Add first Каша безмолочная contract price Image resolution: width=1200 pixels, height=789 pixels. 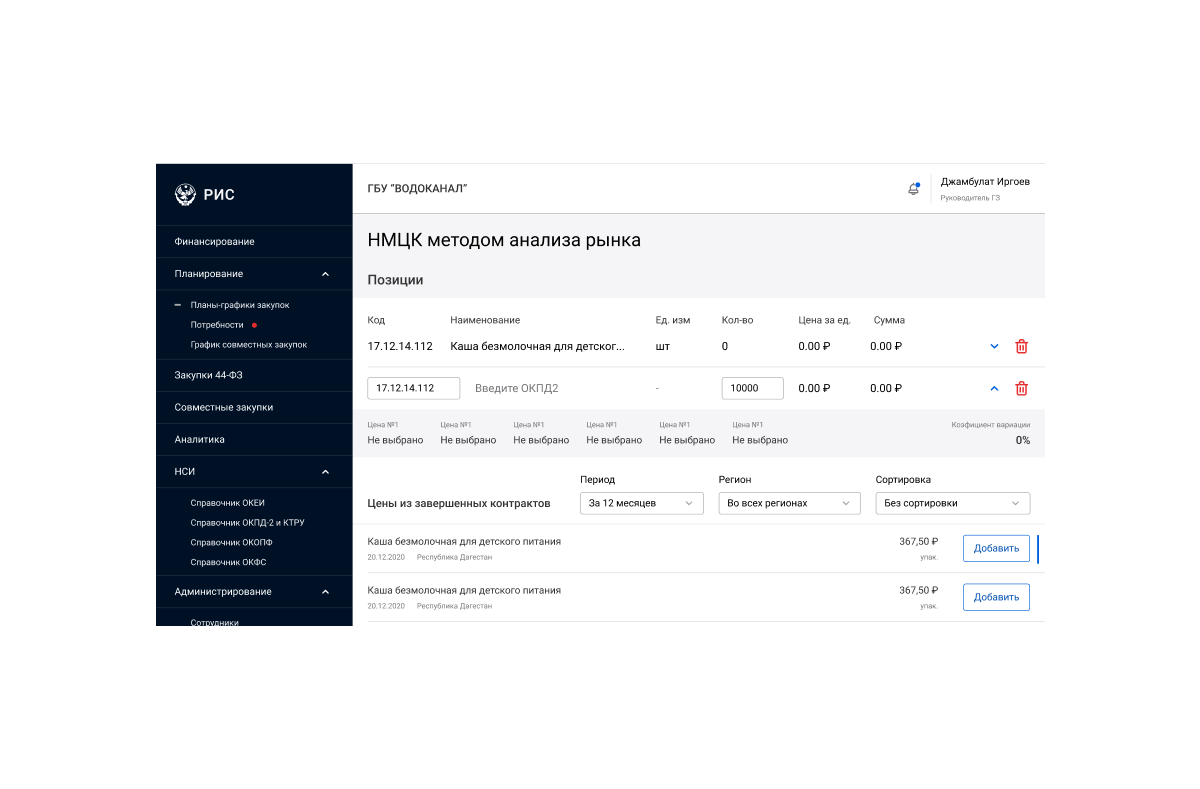[996, 548]
